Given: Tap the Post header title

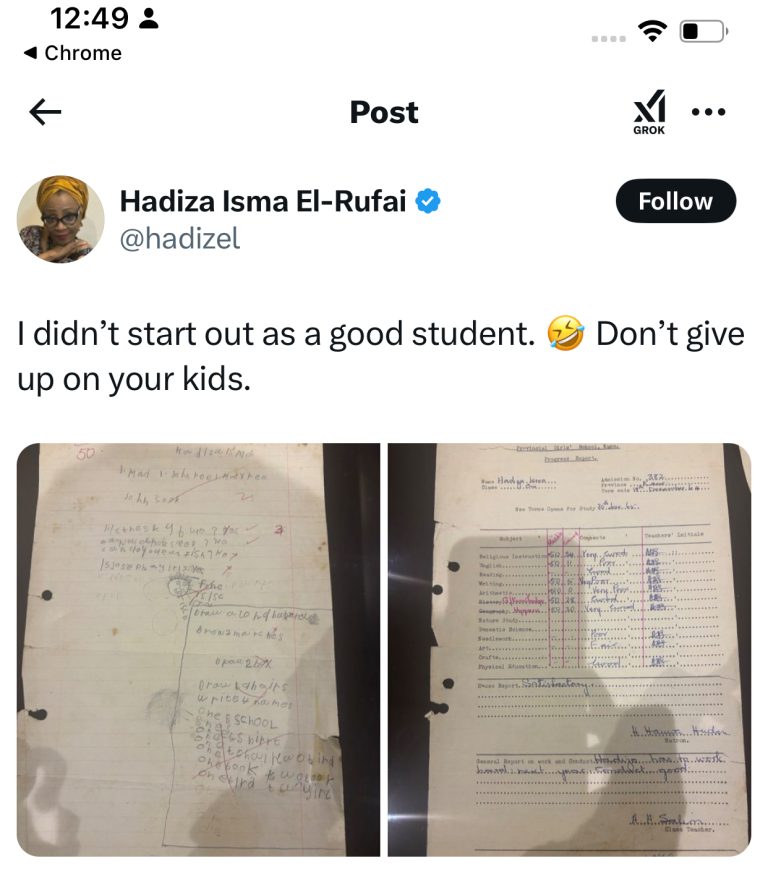Looking at the screenshot, I should coord(384,112).
